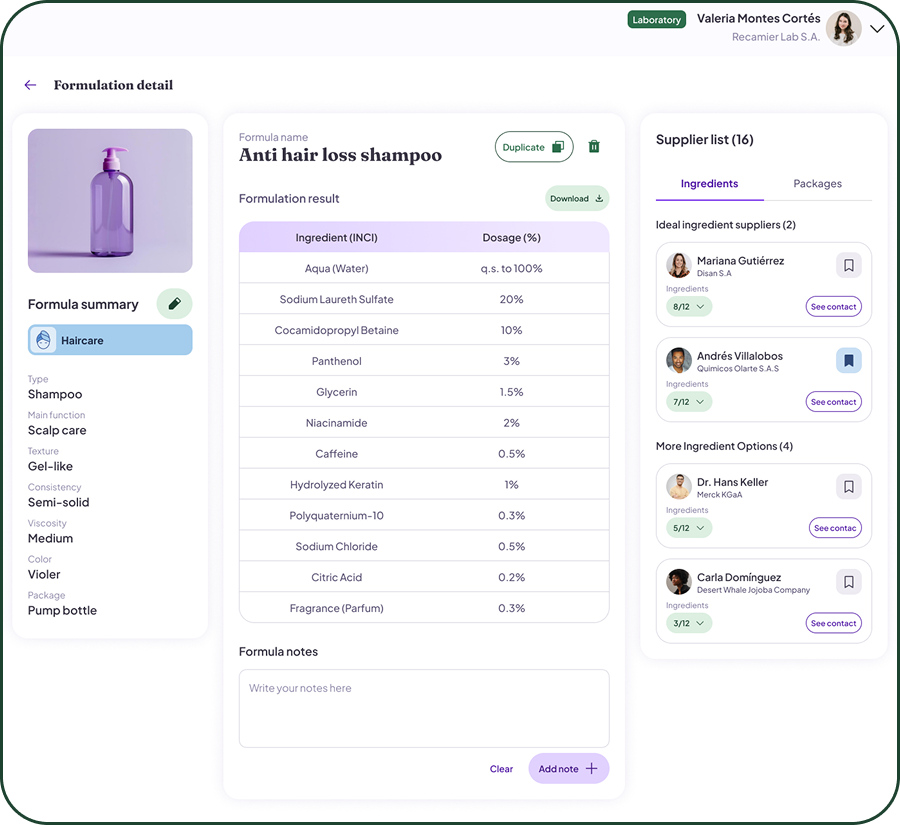This screenshot has height=825, width=900.
Task: Click Valeria Montes Cortés profile avatar
Action: 843,28
